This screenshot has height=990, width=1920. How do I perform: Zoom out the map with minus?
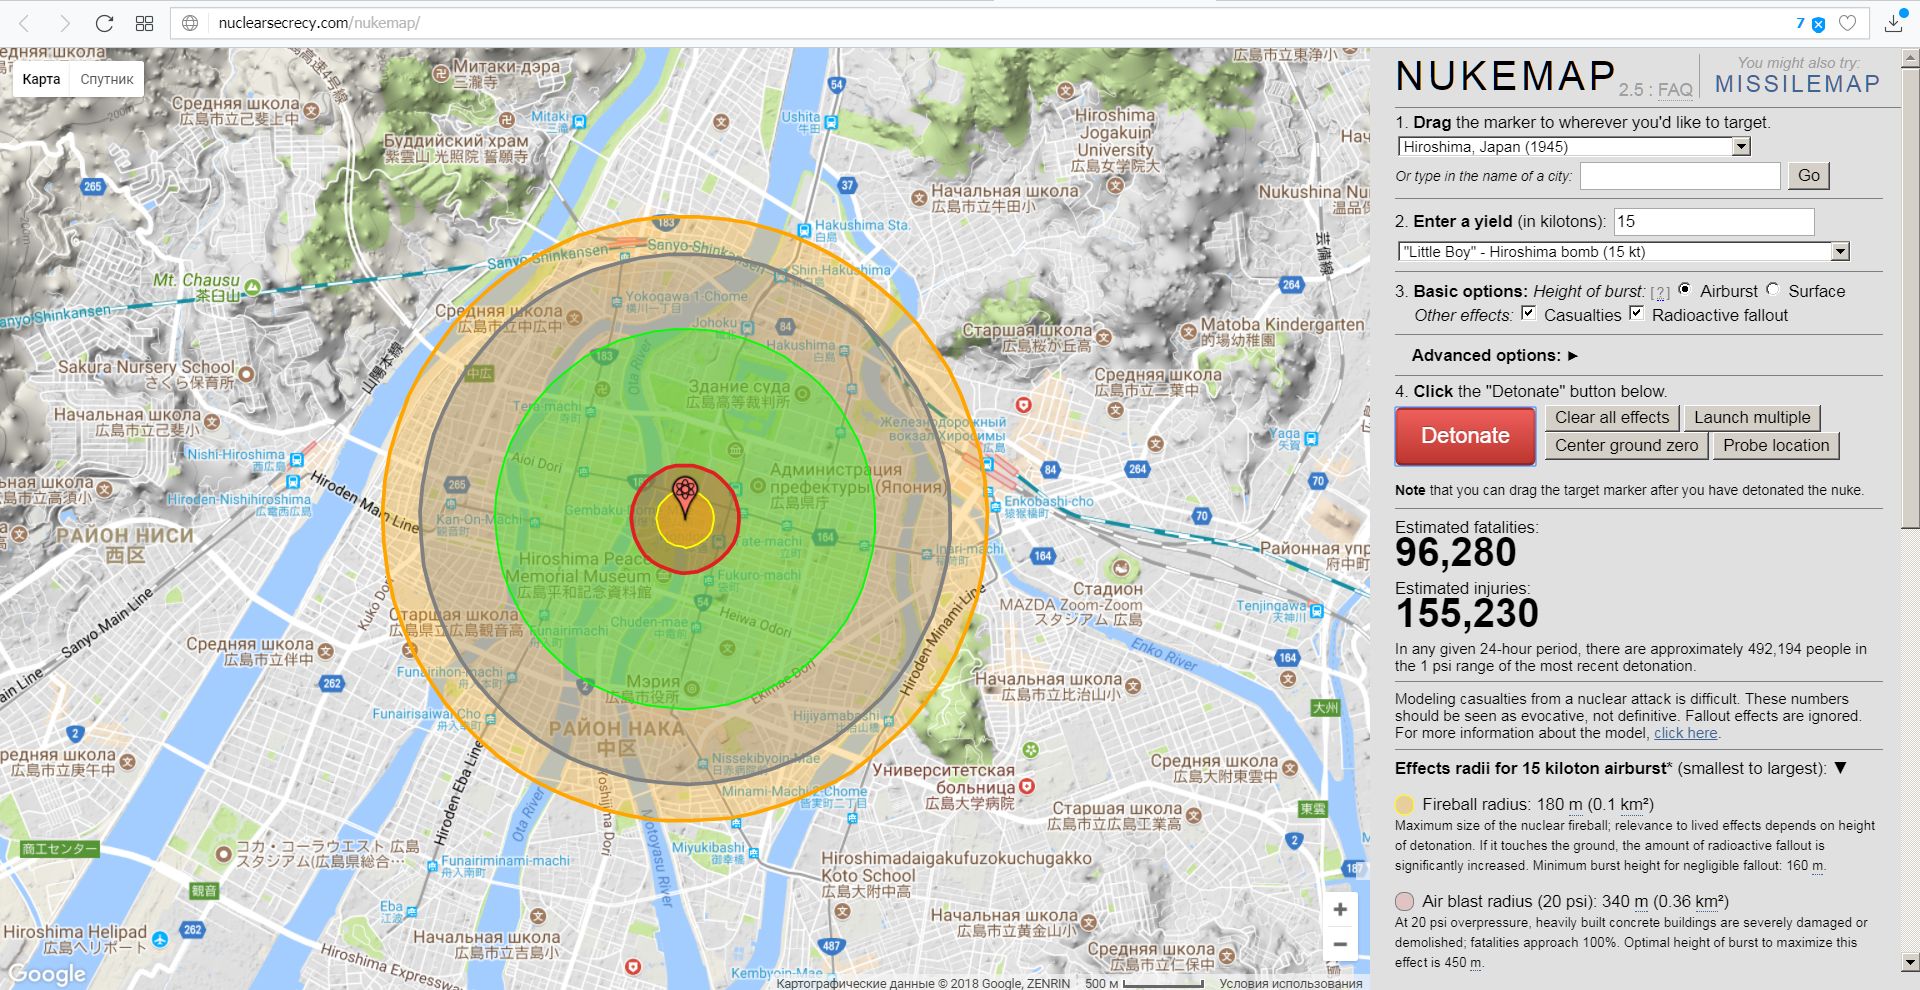1340,944
